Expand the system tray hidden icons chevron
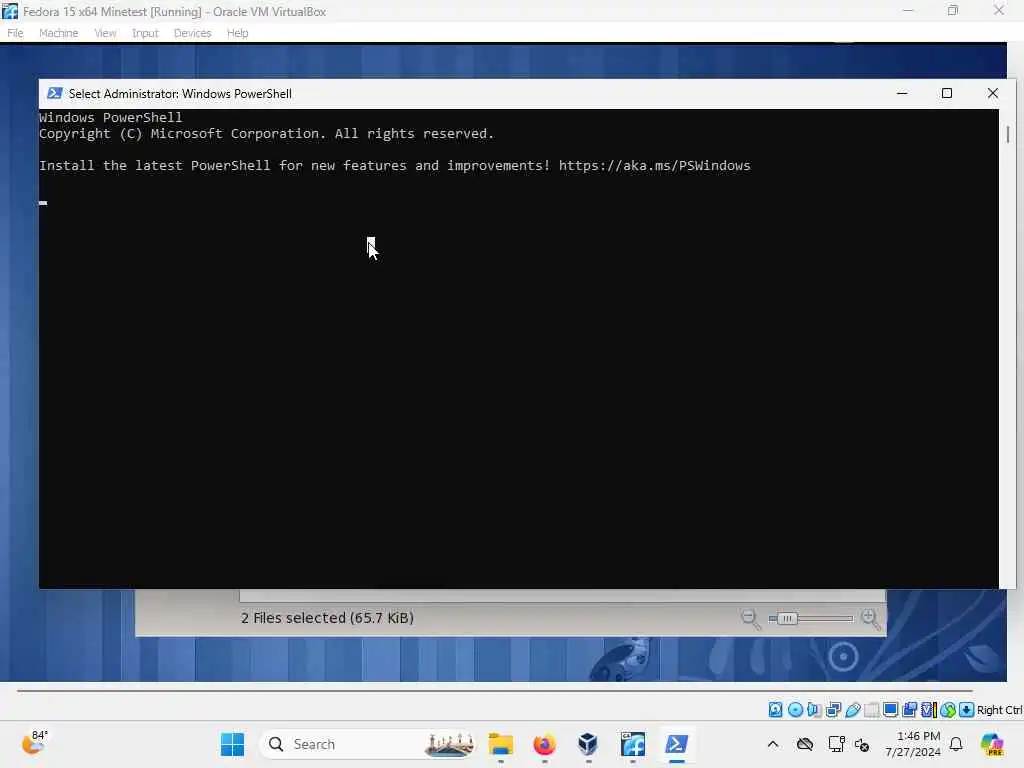The image size is (1024, 768). pyautogui.click(x=773, y=744)
